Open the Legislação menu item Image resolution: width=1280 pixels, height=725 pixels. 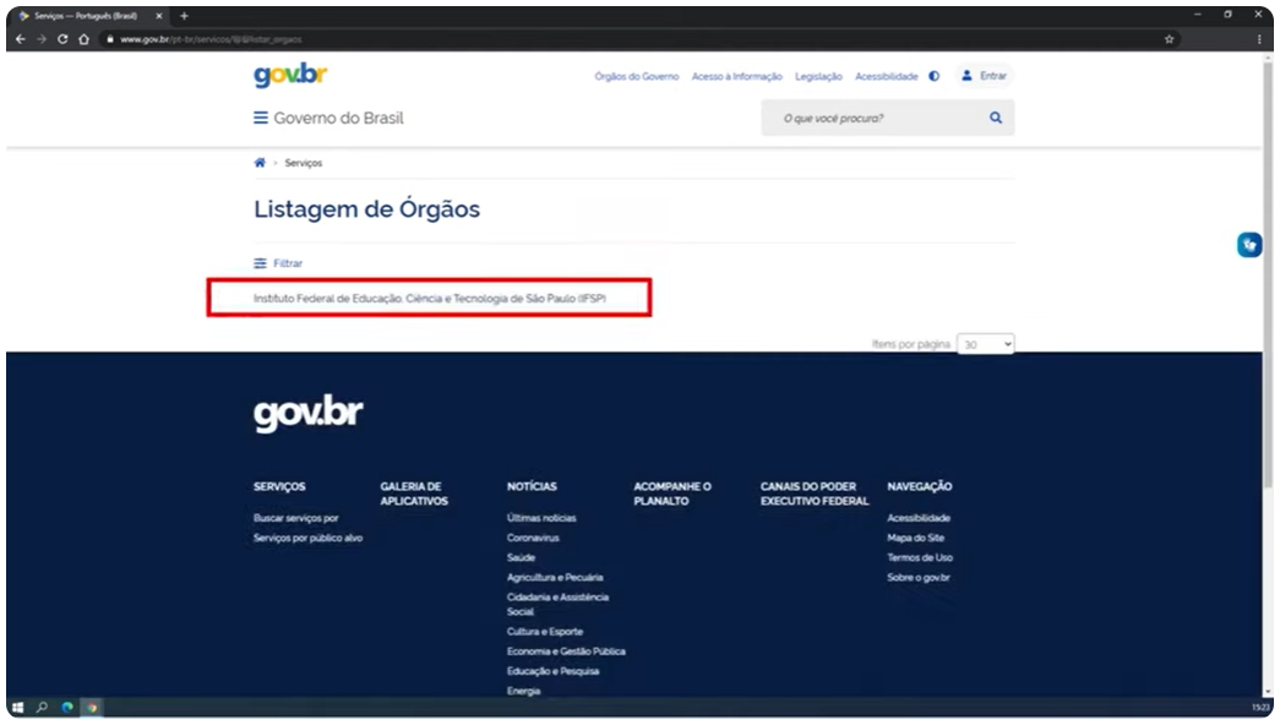coord(818,77)
